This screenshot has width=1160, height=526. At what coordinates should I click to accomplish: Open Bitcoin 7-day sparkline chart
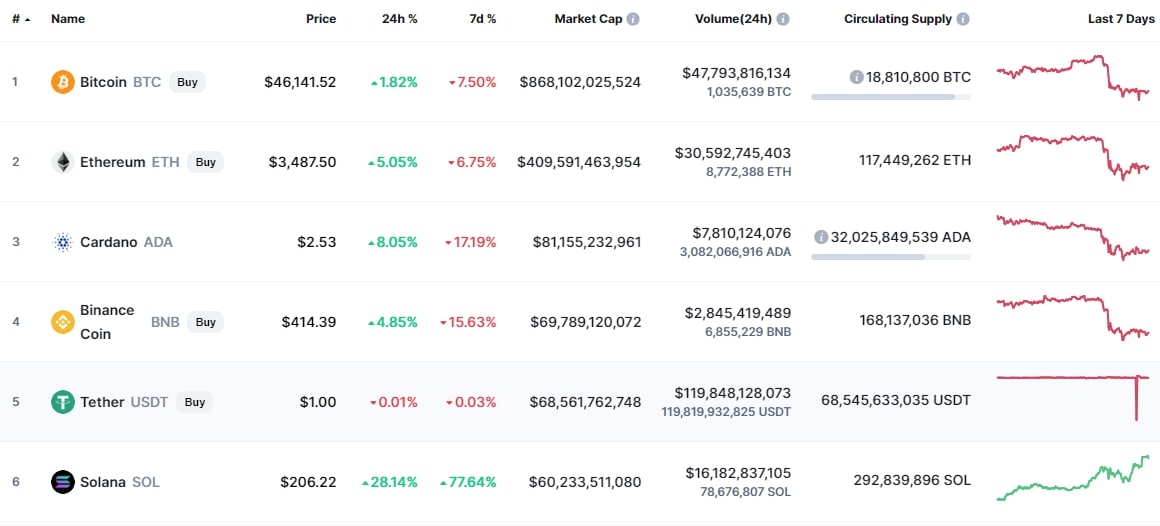click(x=1073, y=78)
